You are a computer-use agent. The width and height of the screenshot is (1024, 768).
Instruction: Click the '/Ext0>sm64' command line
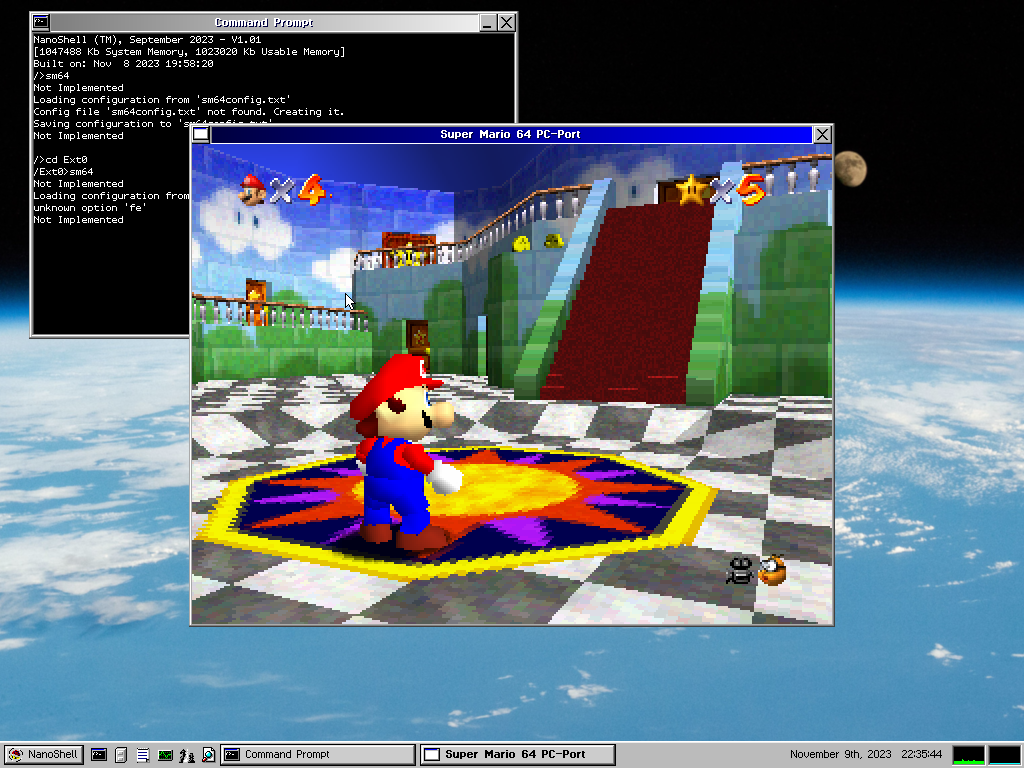coord(63,172)
